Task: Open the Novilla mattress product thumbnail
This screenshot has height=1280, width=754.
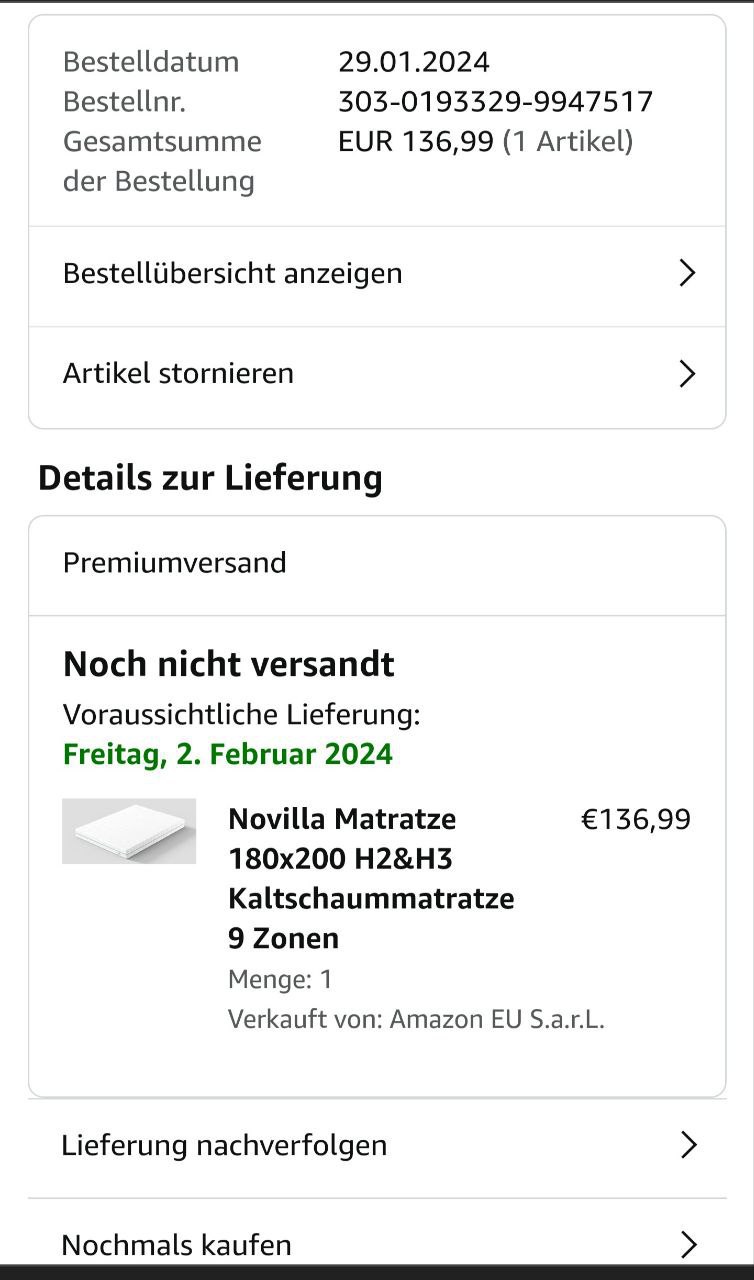Action: click(x=129, y=831)
